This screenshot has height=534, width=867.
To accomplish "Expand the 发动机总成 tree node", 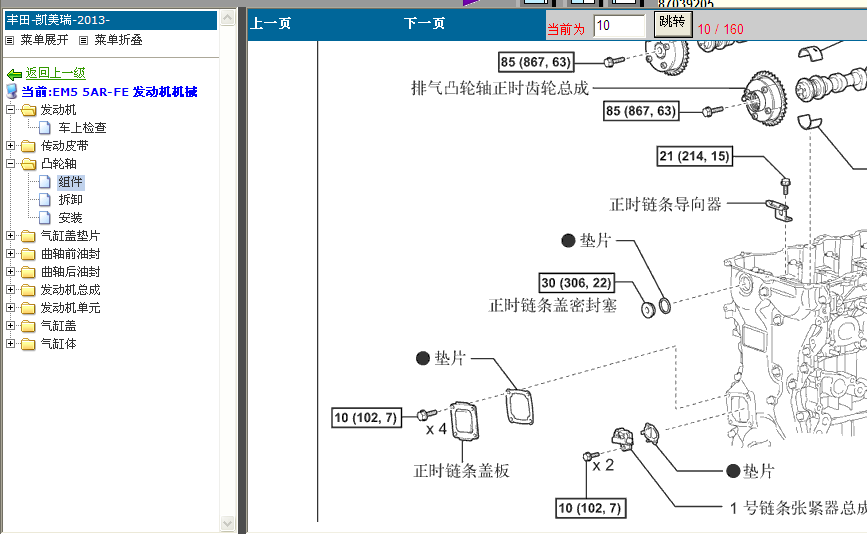I will click(10, 290).
